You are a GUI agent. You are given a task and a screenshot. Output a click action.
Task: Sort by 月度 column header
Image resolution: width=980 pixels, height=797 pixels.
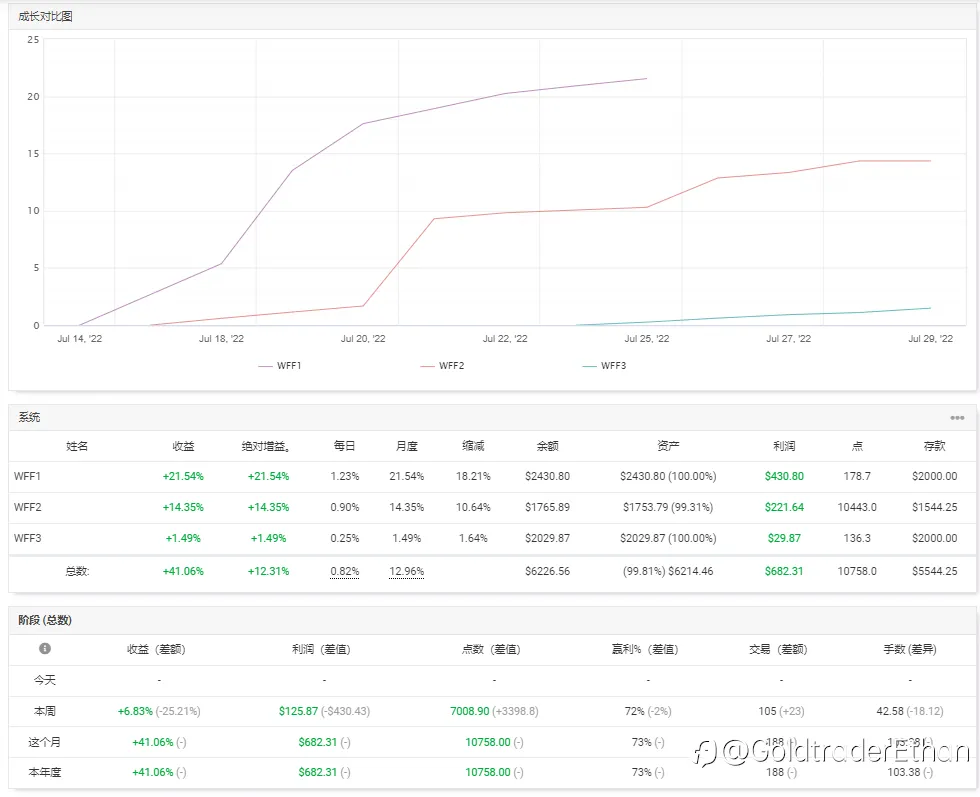[x=407, y=446]
